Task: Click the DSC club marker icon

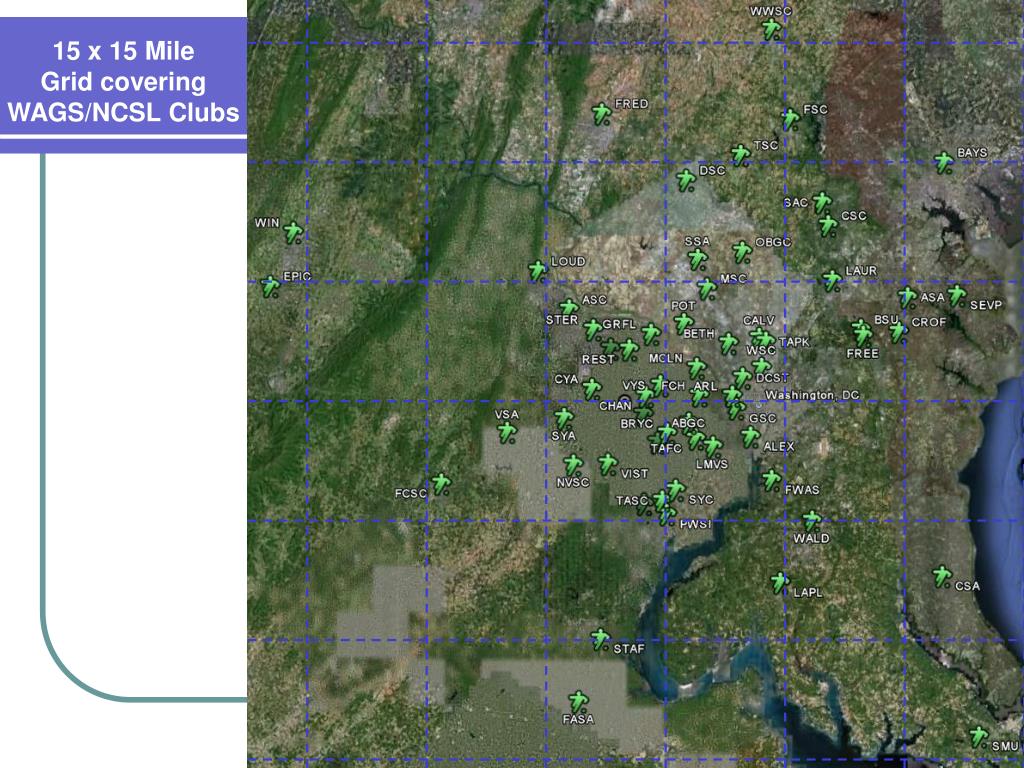Action: (685, 180)
